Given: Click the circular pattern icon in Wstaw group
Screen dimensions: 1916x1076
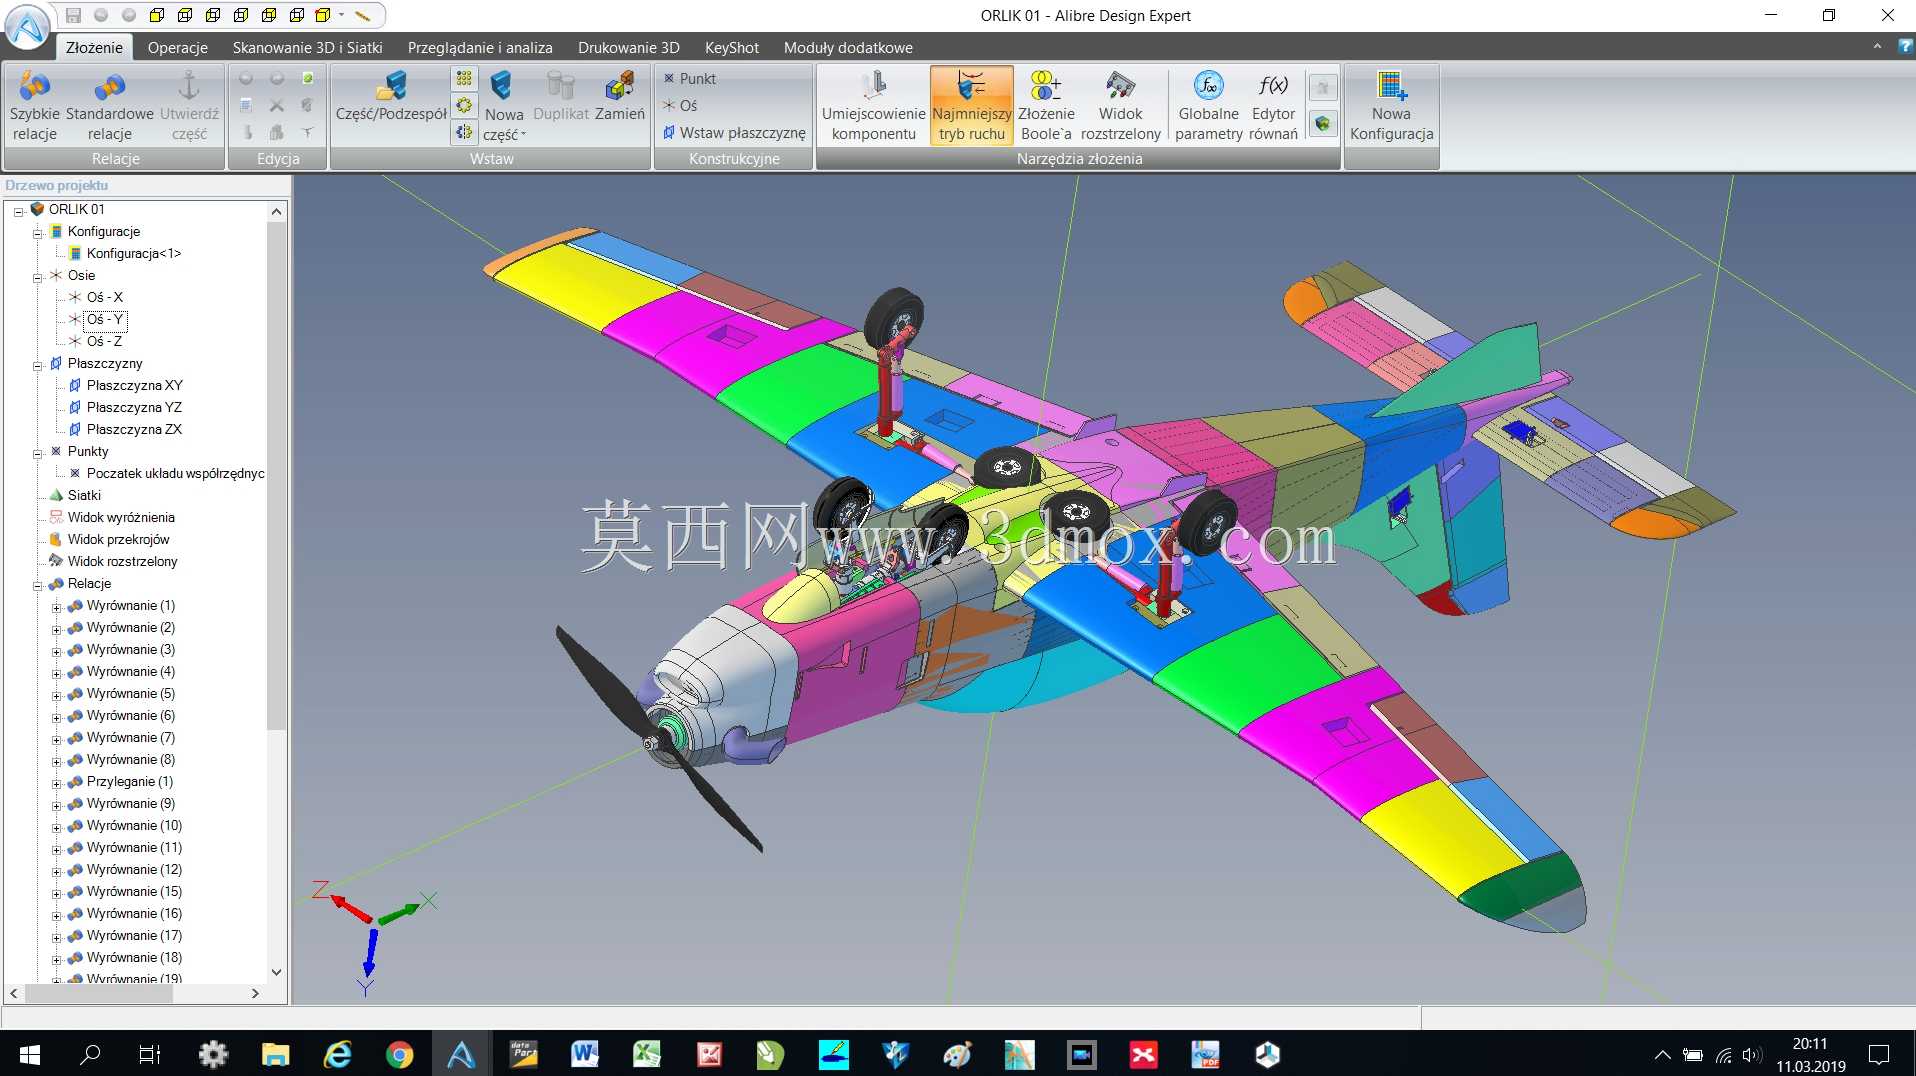Looking at the screenshot, I should (464, 105).
